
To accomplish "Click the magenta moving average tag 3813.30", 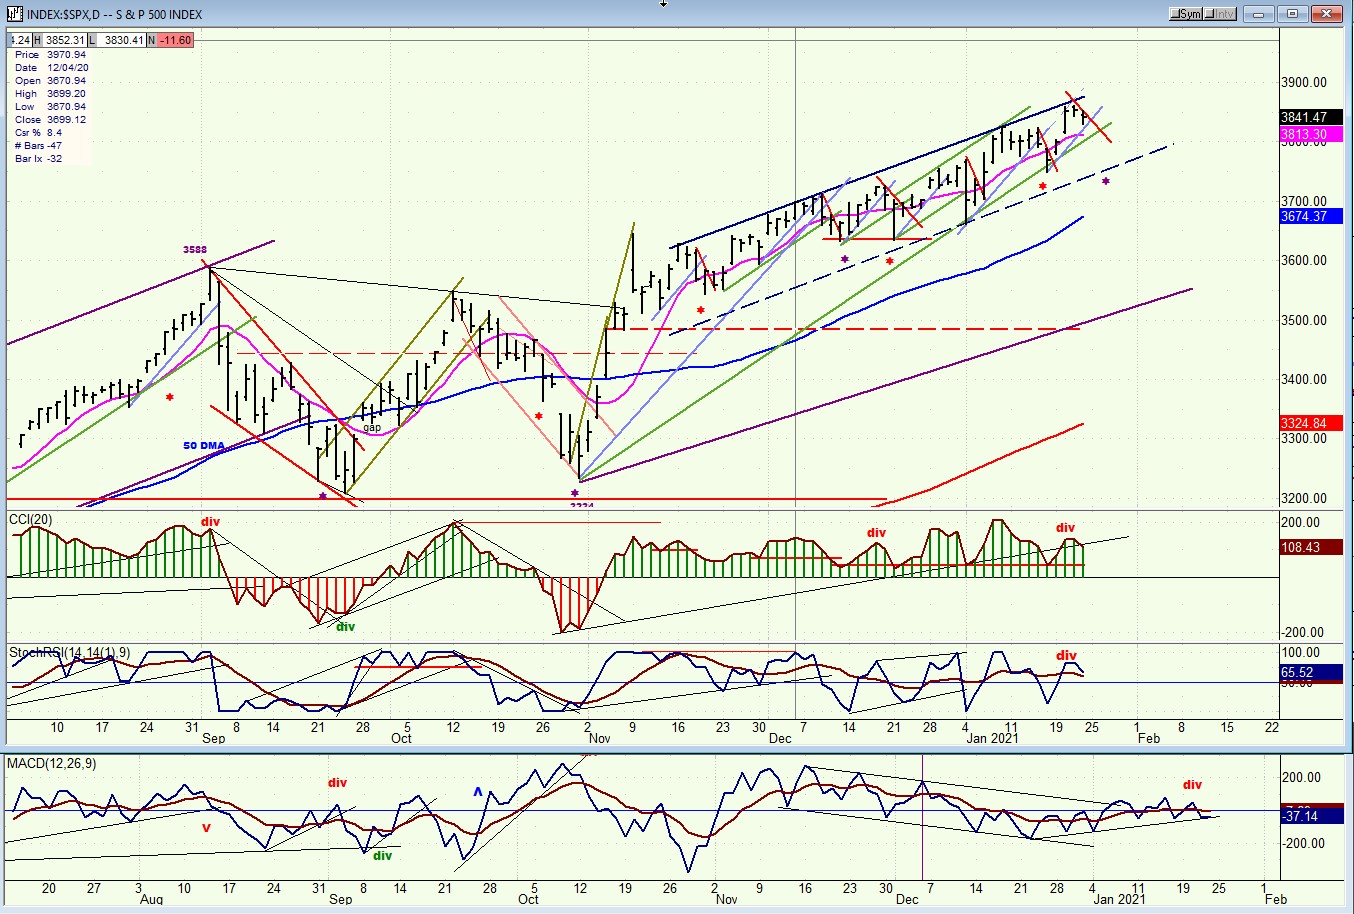I will pyautogui.click(x=1310, y=135).
